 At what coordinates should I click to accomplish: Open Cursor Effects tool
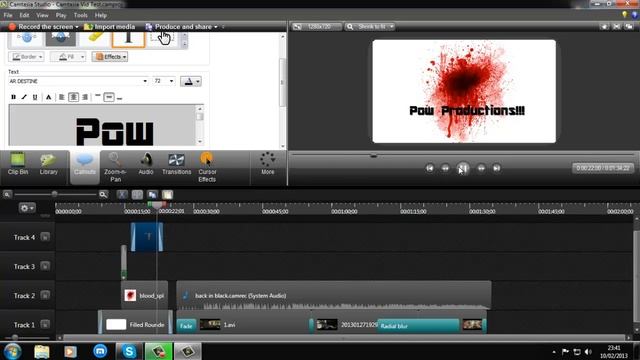click(x=207, y=167)
